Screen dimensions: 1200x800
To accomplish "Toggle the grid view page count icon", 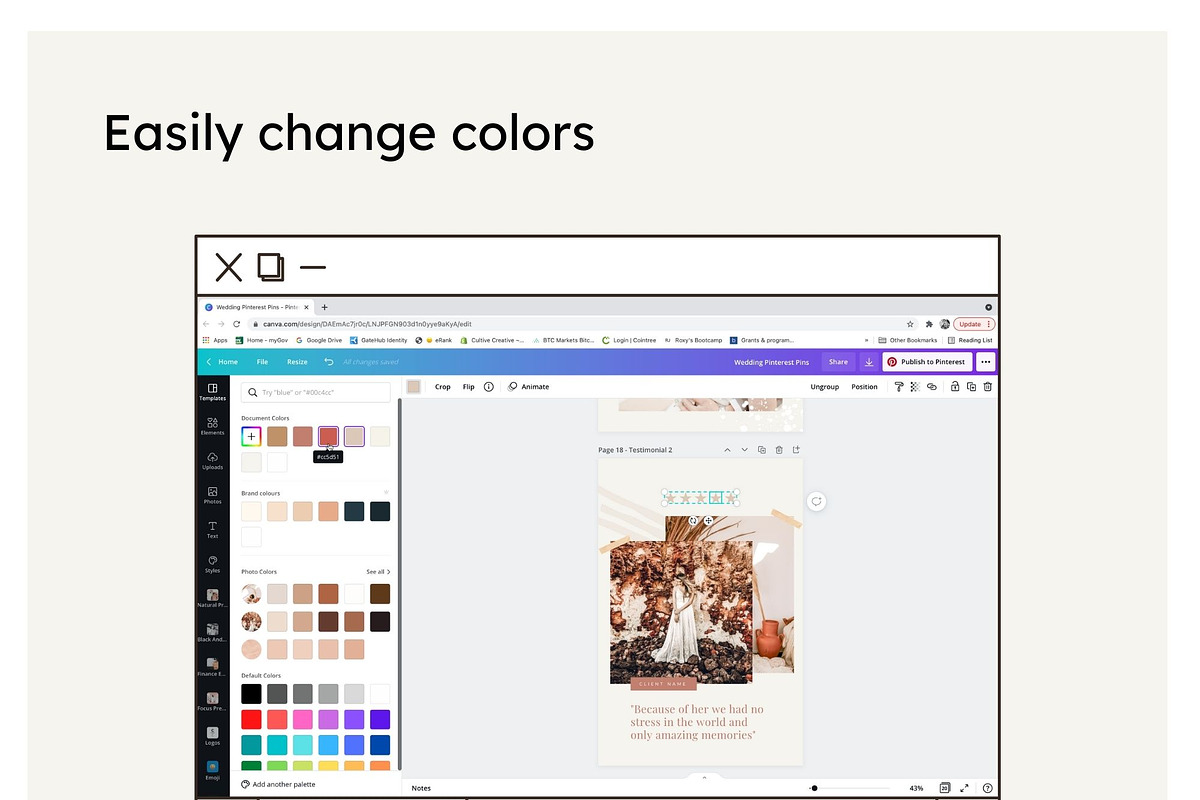I will point(945,788).
